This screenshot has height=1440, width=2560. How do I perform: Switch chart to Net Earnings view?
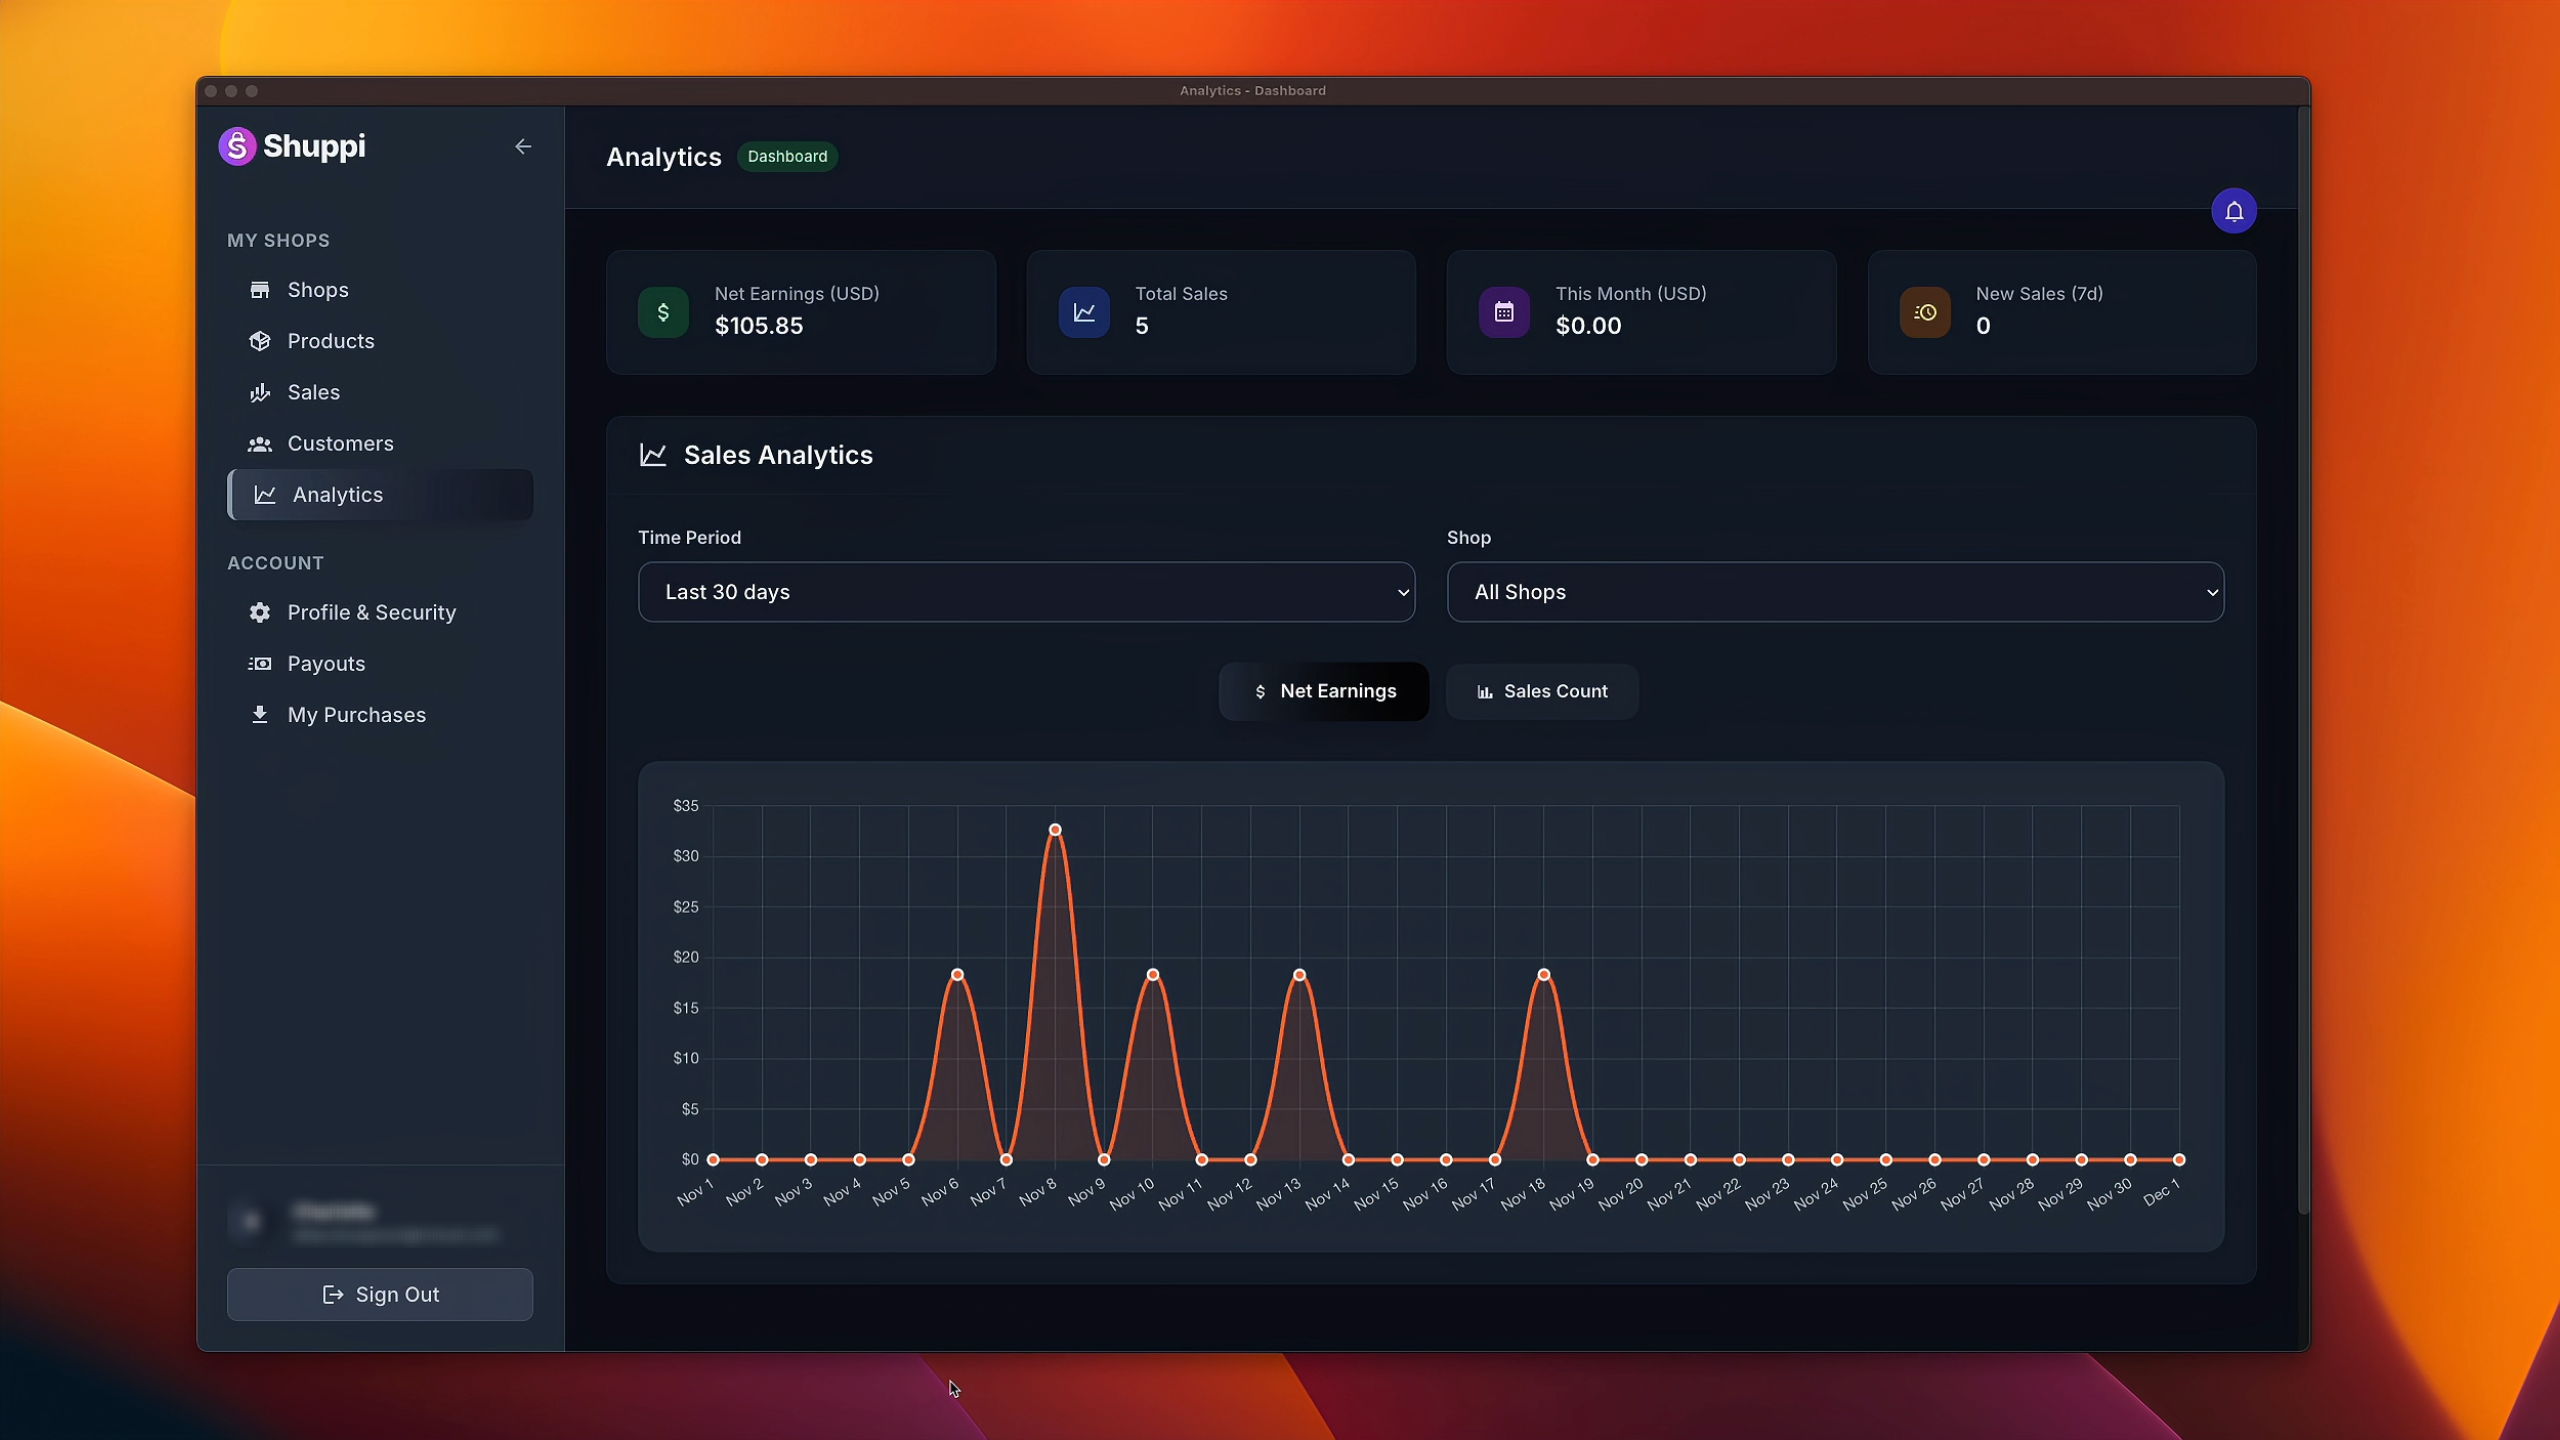(1323, 691)
